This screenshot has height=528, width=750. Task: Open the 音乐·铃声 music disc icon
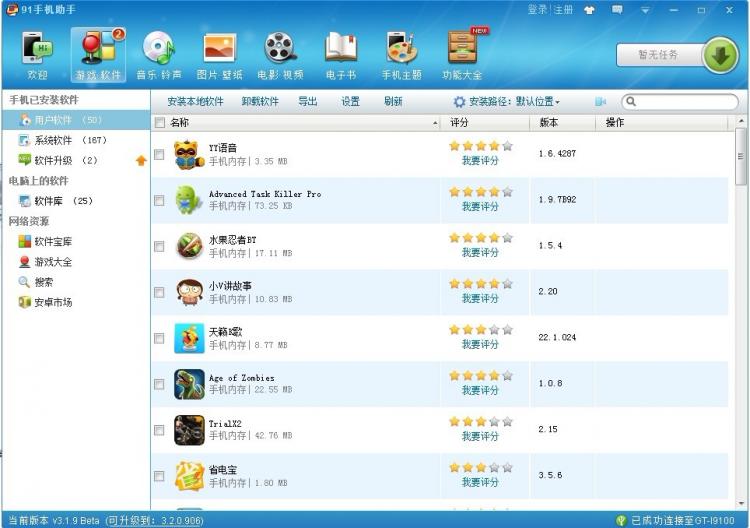point(159,47)
